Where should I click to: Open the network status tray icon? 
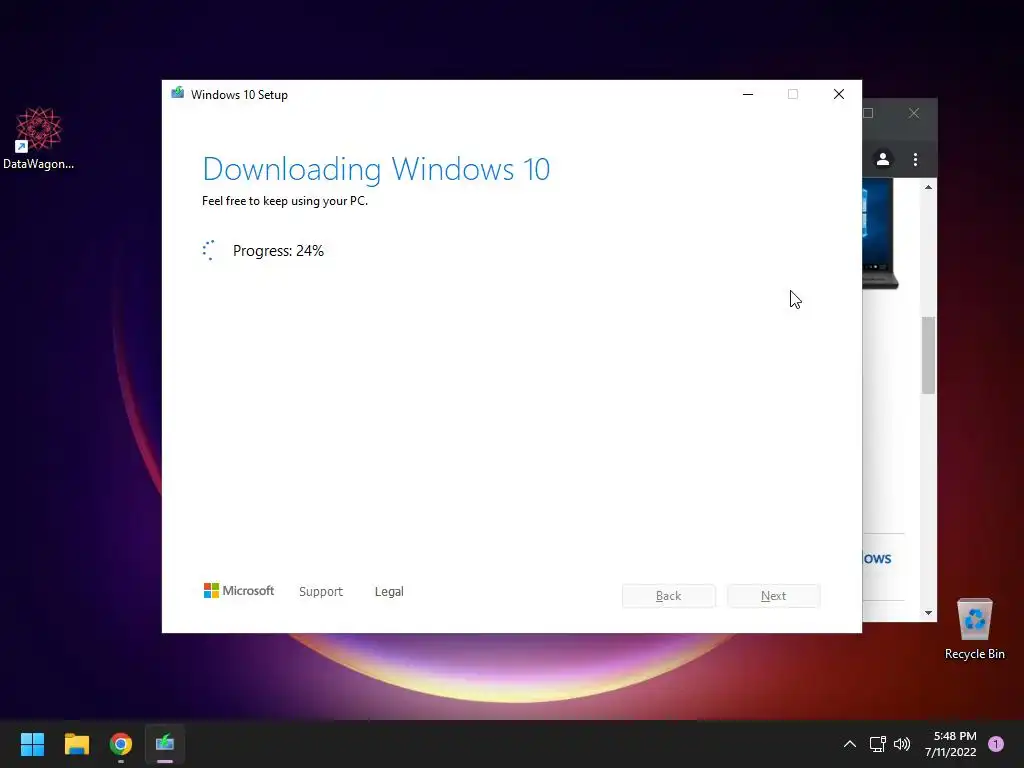click(x=877, y=744)
